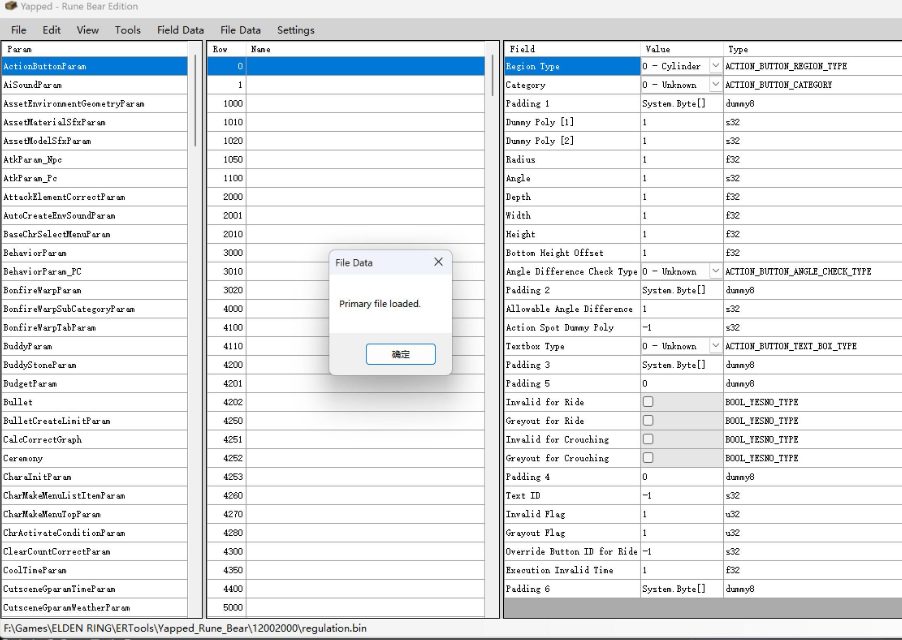Image resolution: width=902 pixels, height=640 pixels.
Task: Click the 确定 confirmation button
Action: click(x=400, y=354)
